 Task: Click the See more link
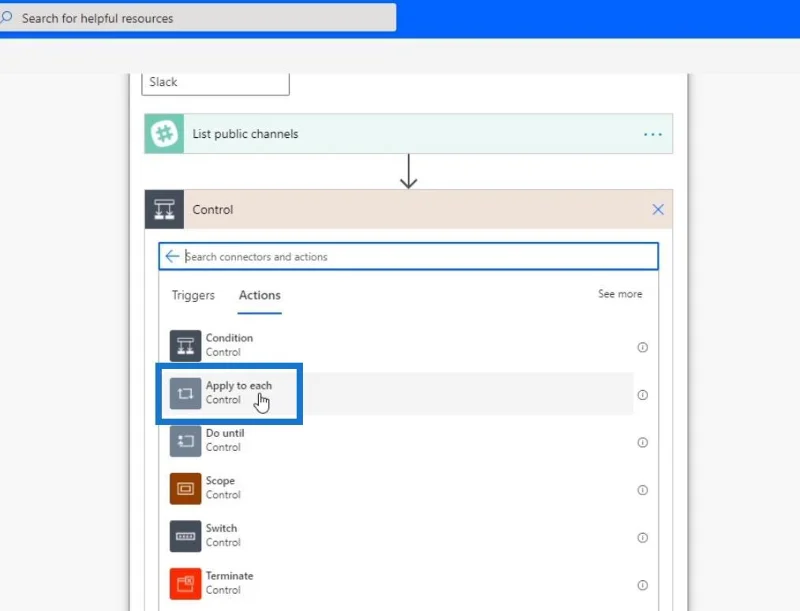click(620, 294)
